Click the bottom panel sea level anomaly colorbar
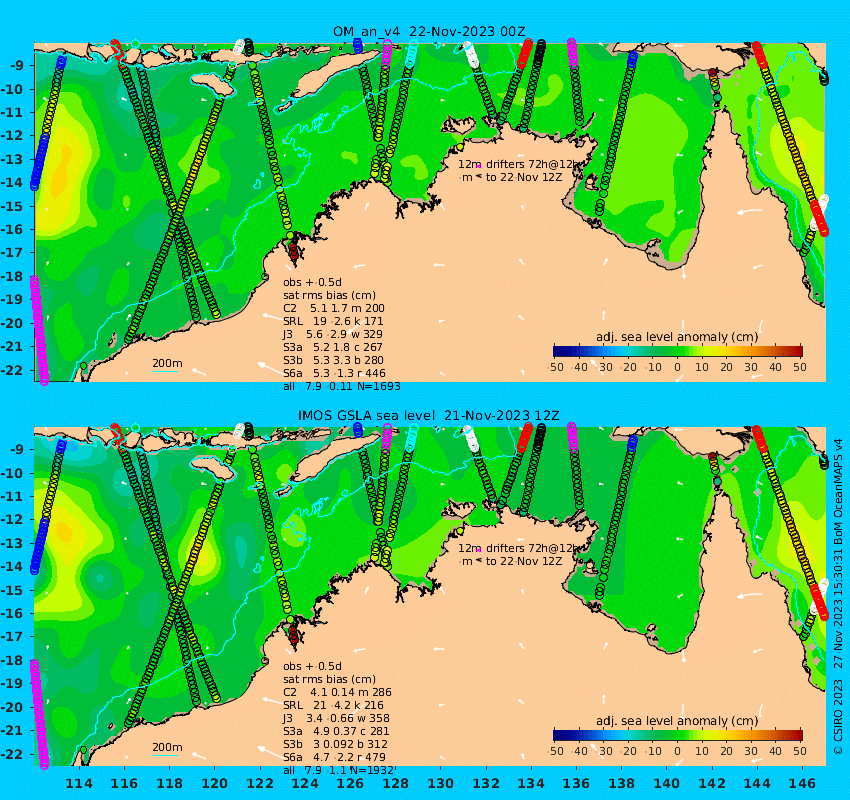The width and height of the screenshot is (850, 800). pos(678,735)
